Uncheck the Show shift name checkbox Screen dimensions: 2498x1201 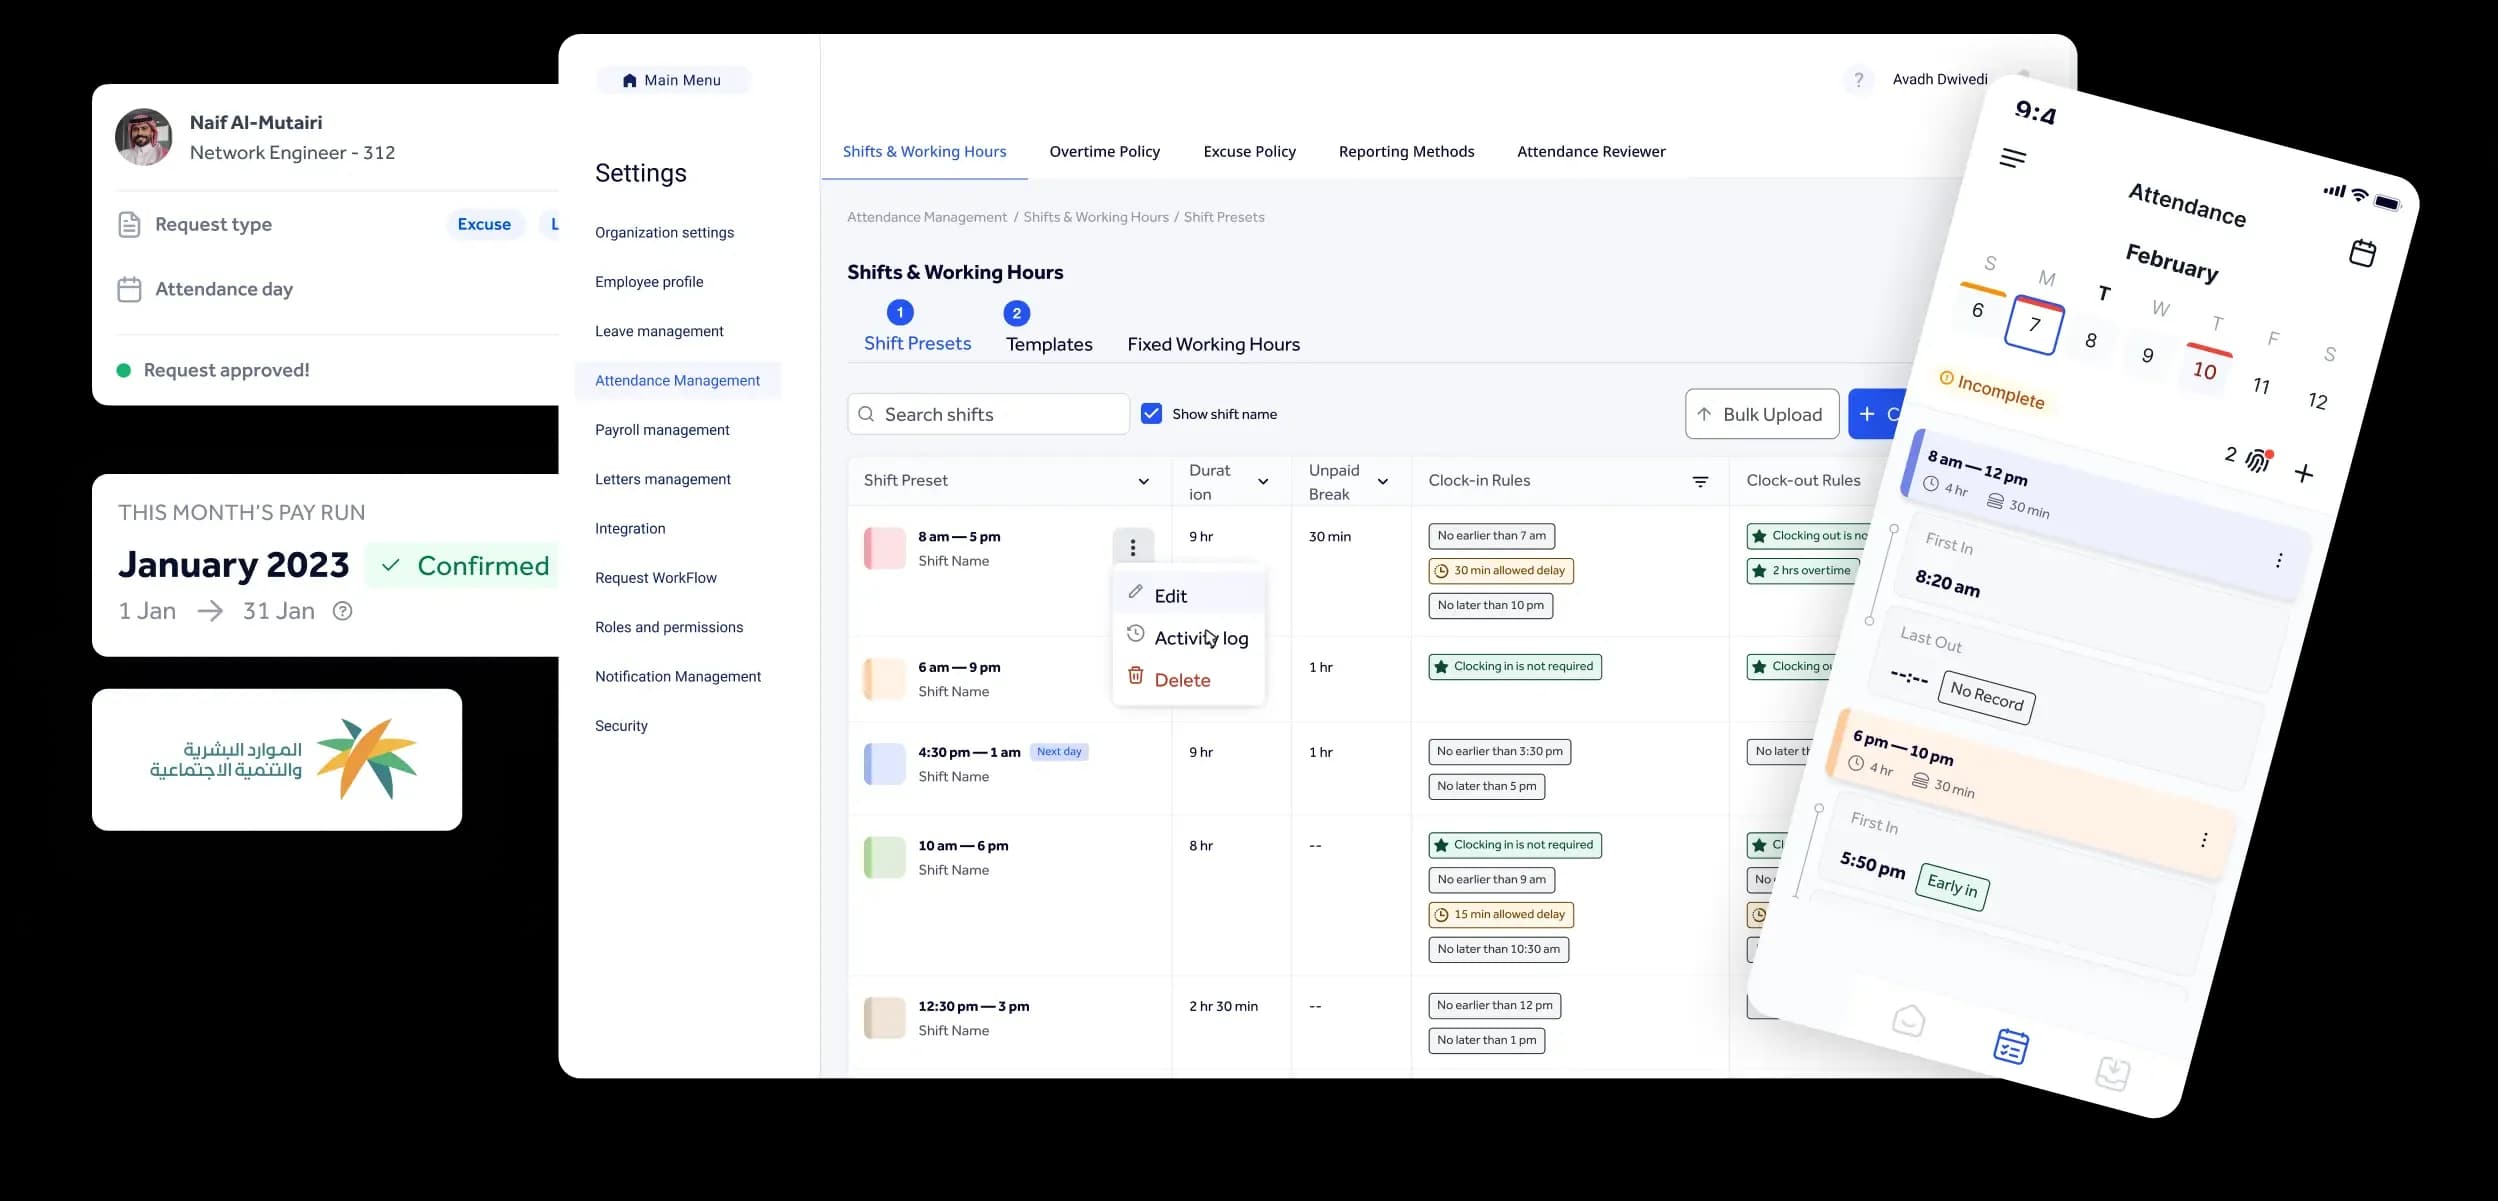coord(1151,414)
